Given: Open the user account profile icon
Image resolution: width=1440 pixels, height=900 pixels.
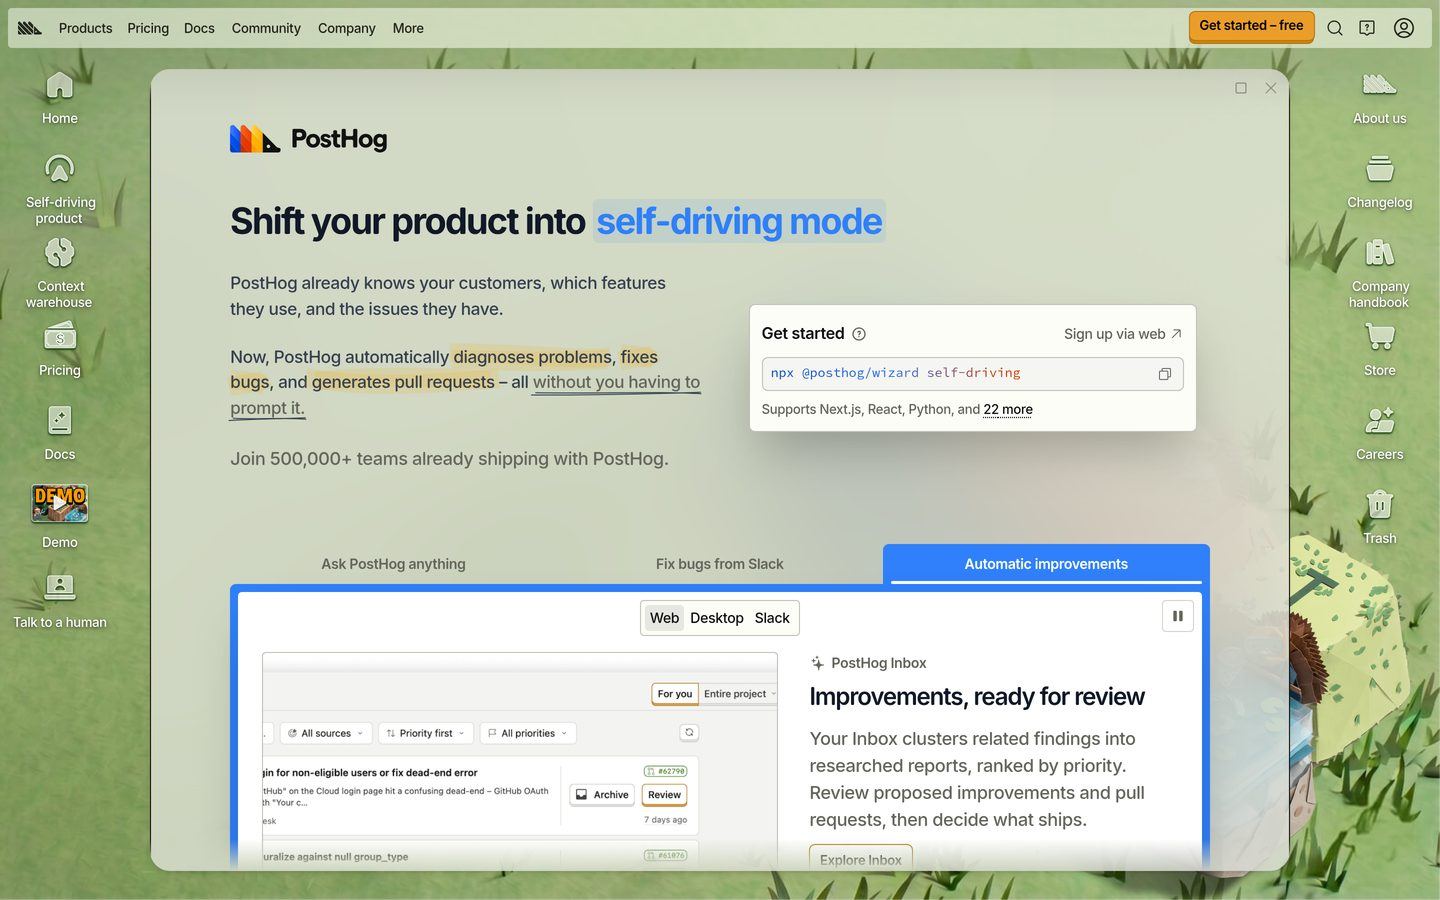Looking at the screenshot, I should pyautogui.click(x=1404, y=28).
